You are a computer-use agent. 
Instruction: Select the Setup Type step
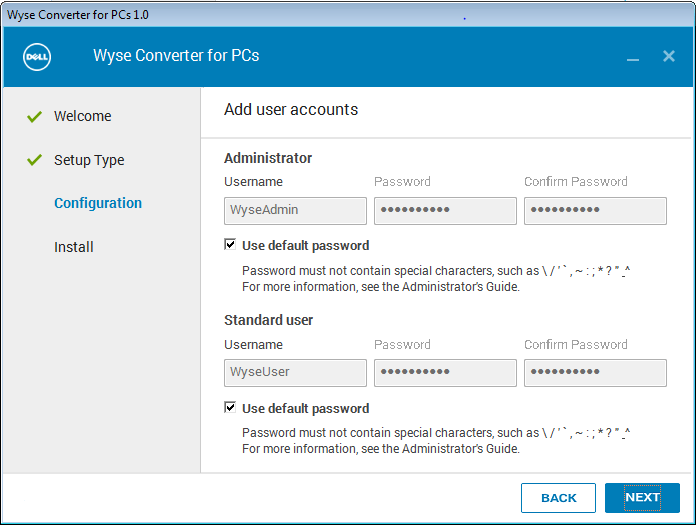click(89, 160)
